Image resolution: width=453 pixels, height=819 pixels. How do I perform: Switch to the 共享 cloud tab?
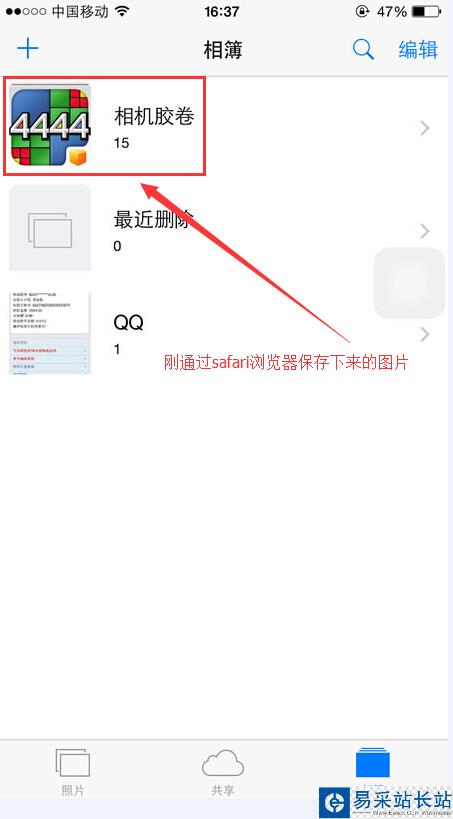[x=223, y=773]
